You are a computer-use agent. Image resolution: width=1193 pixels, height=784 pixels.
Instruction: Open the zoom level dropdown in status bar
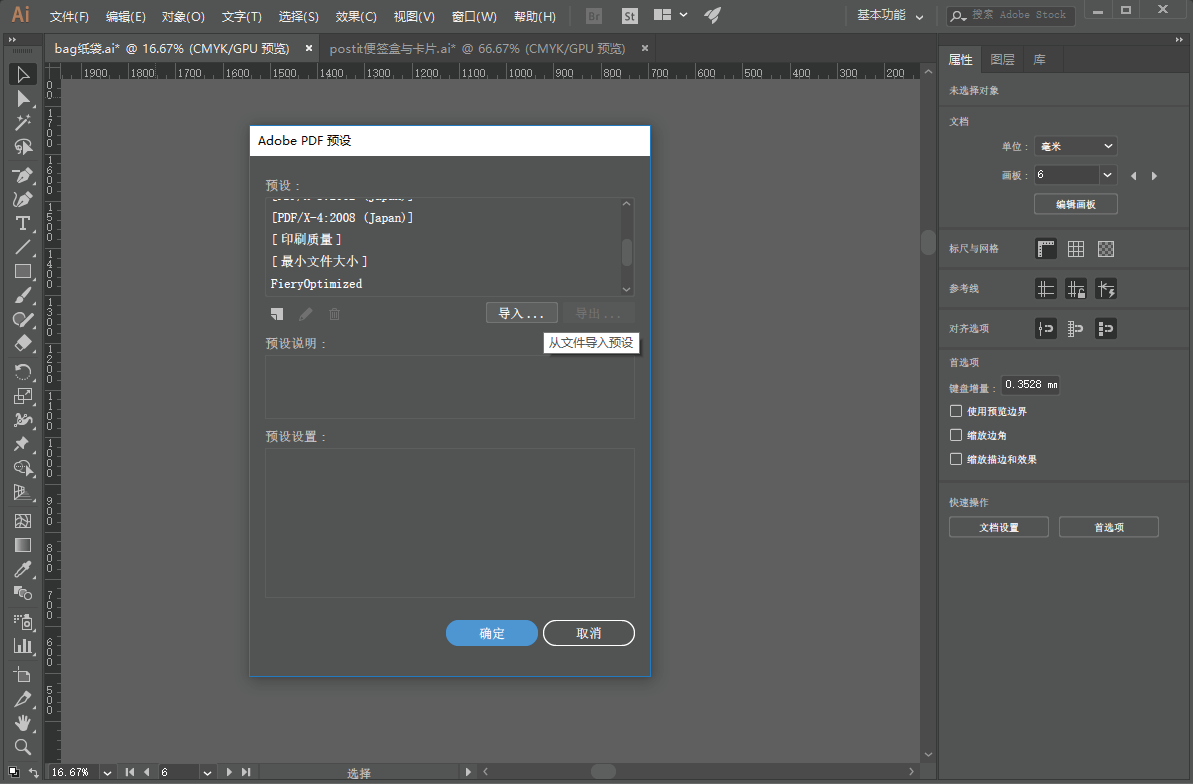point(107,773)
